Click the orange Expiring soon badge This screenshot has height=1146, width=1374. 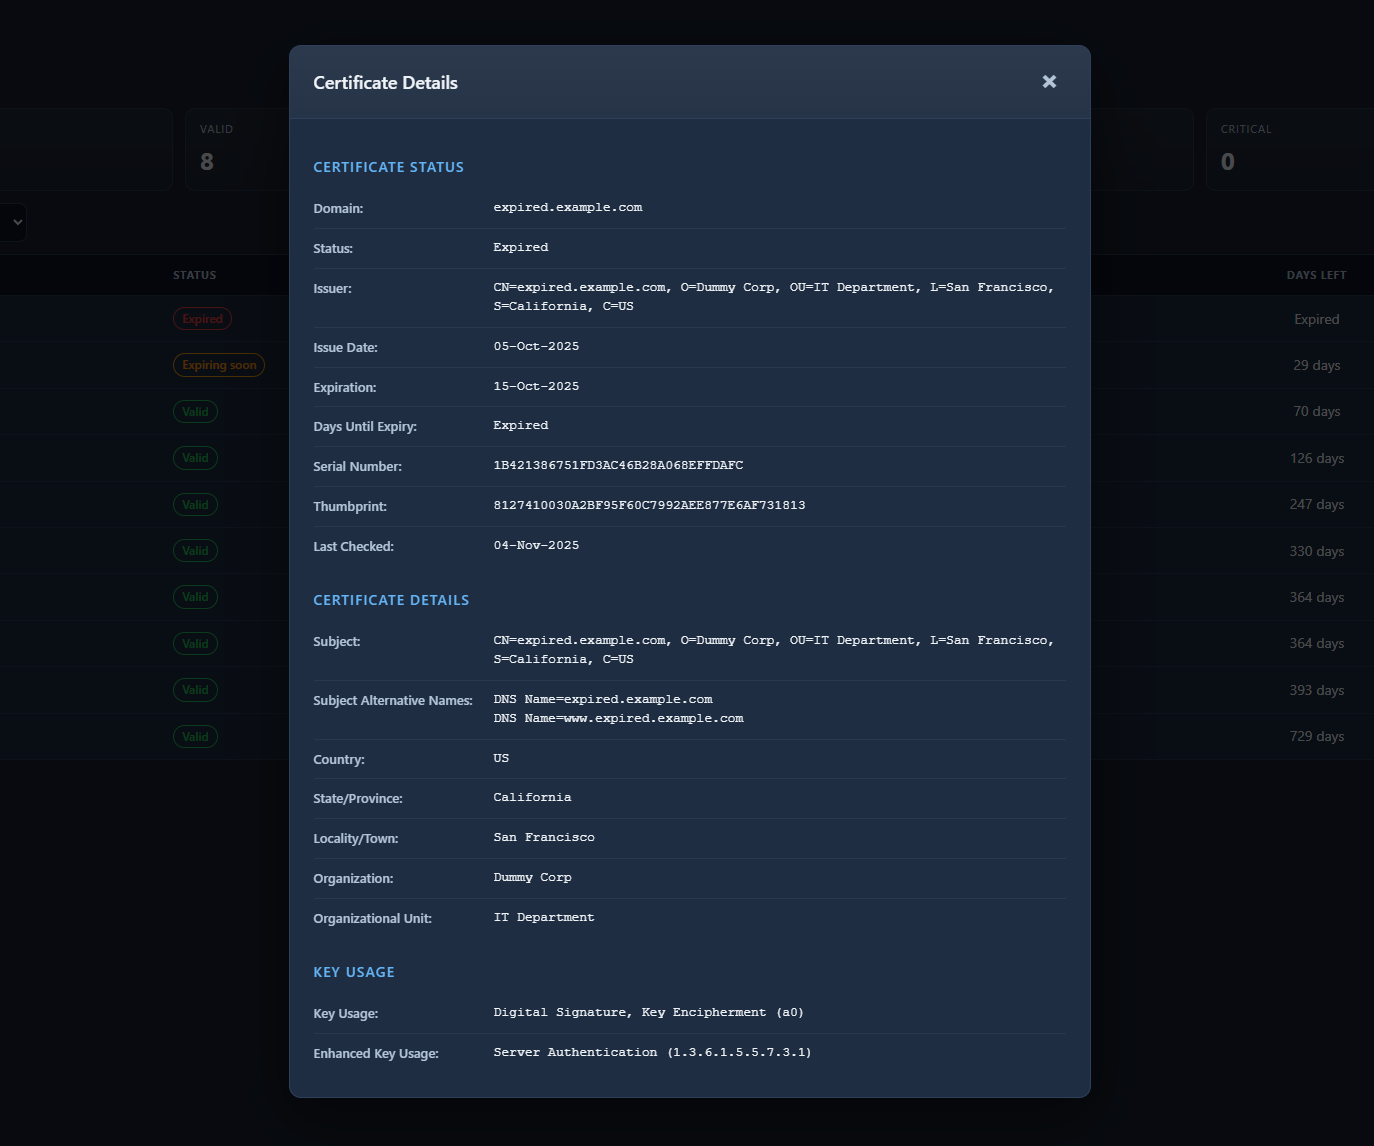[219, 365]
